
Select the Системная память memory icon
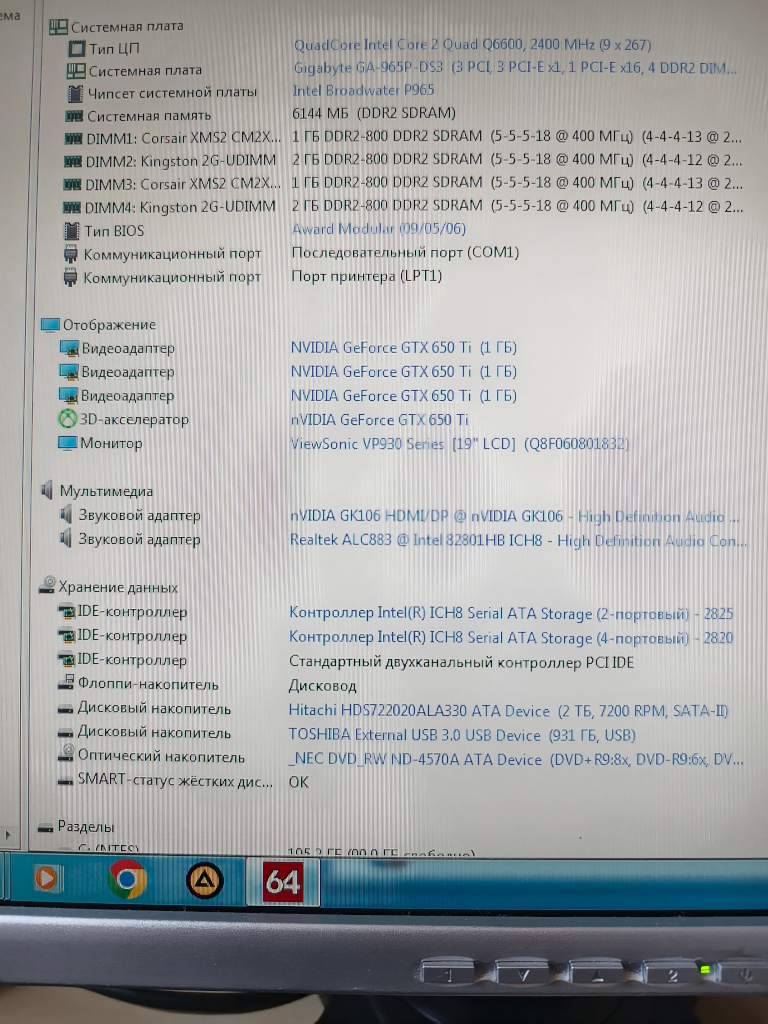(74, 116)
